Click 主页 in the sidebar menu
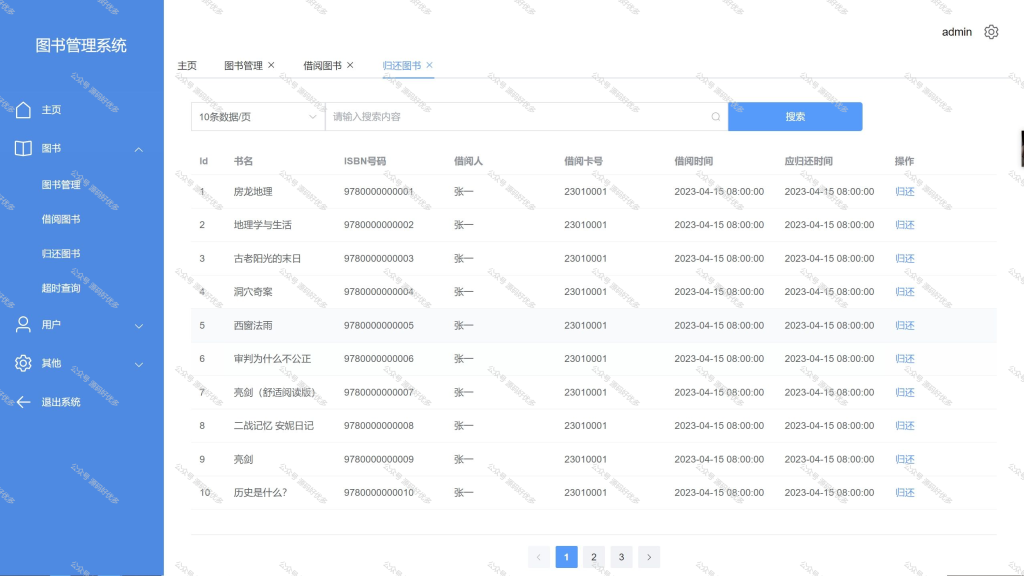Screen dimensions: 1024x576 tap(52, 110)
